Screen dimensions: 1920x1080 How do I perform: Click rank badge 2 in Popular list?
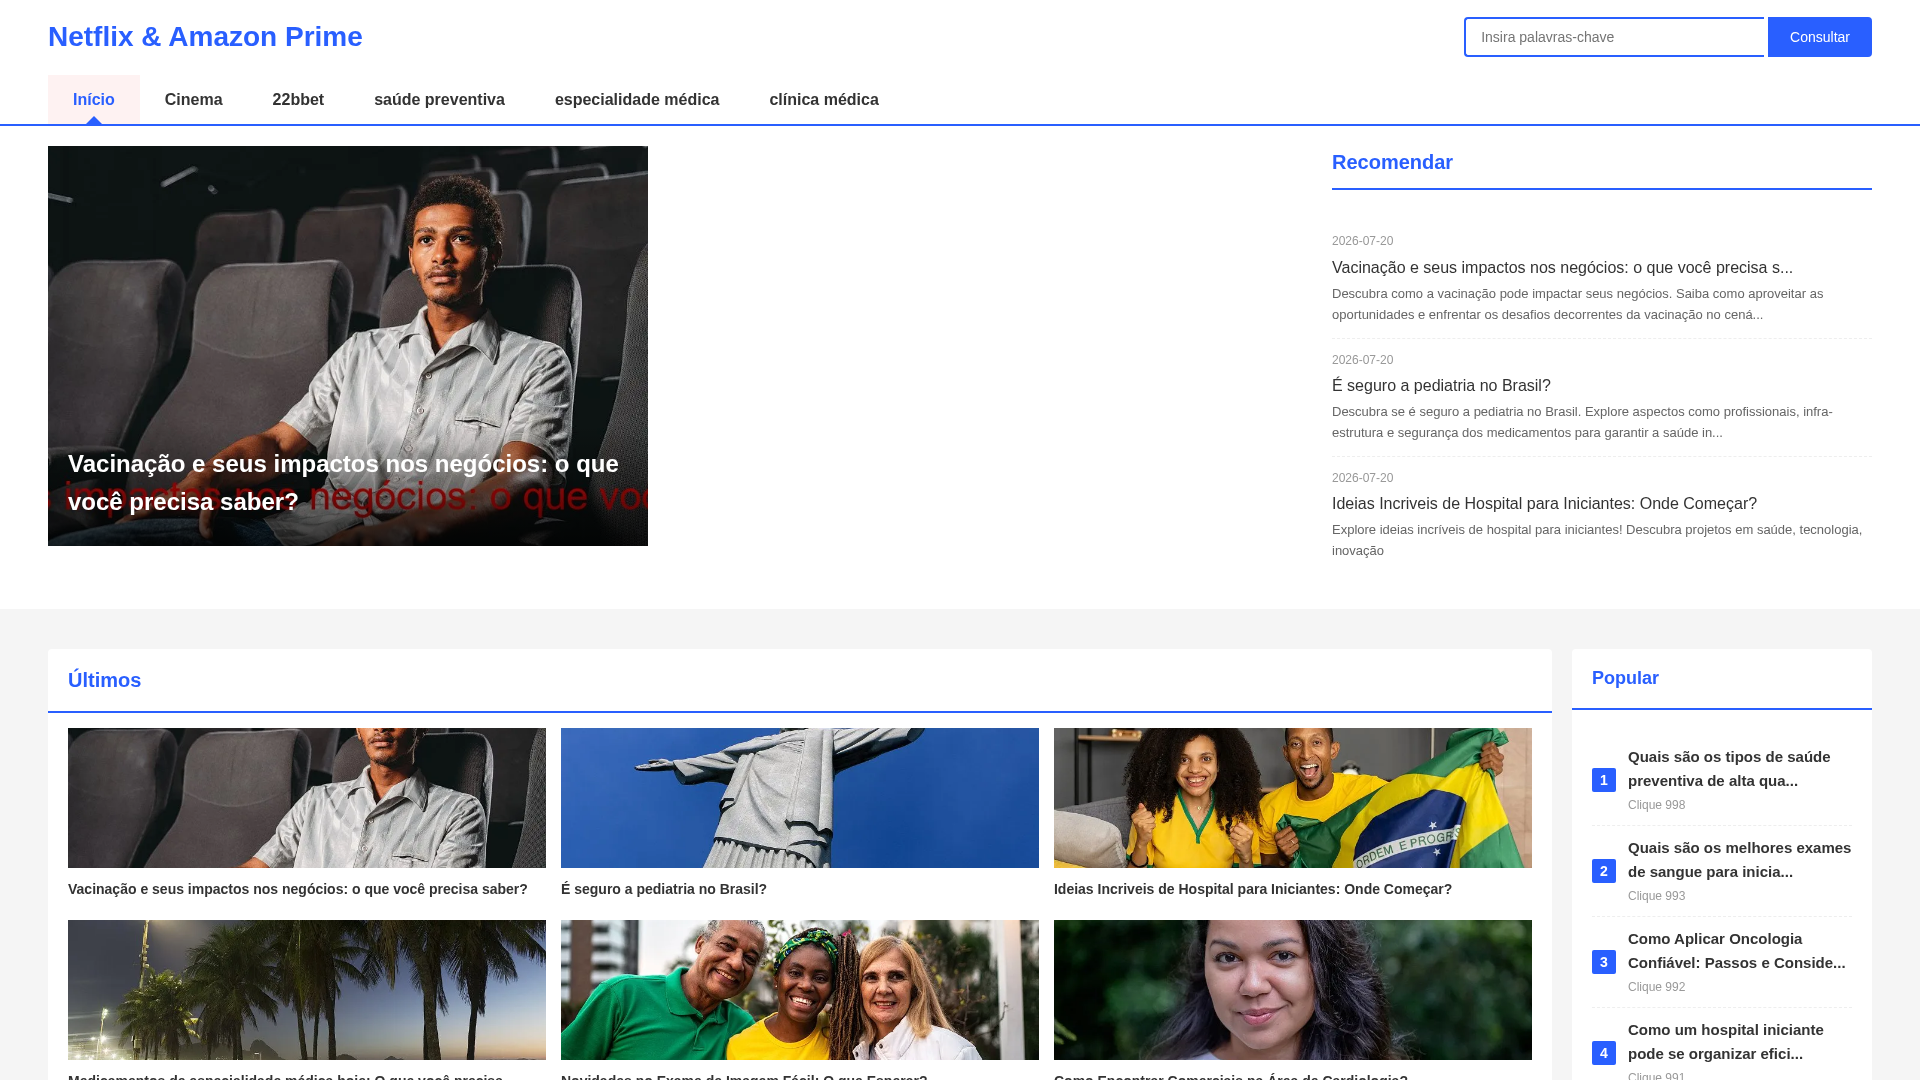pos(1604,871)
